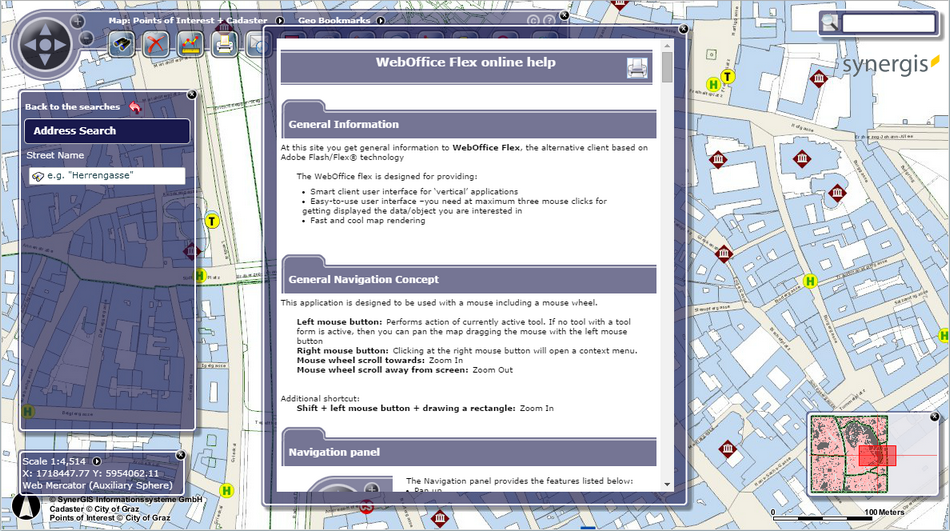The height and width of the screenshot is (531, 950).
Task: Close the scale and coordinates panel
Action: pos(181,455)
